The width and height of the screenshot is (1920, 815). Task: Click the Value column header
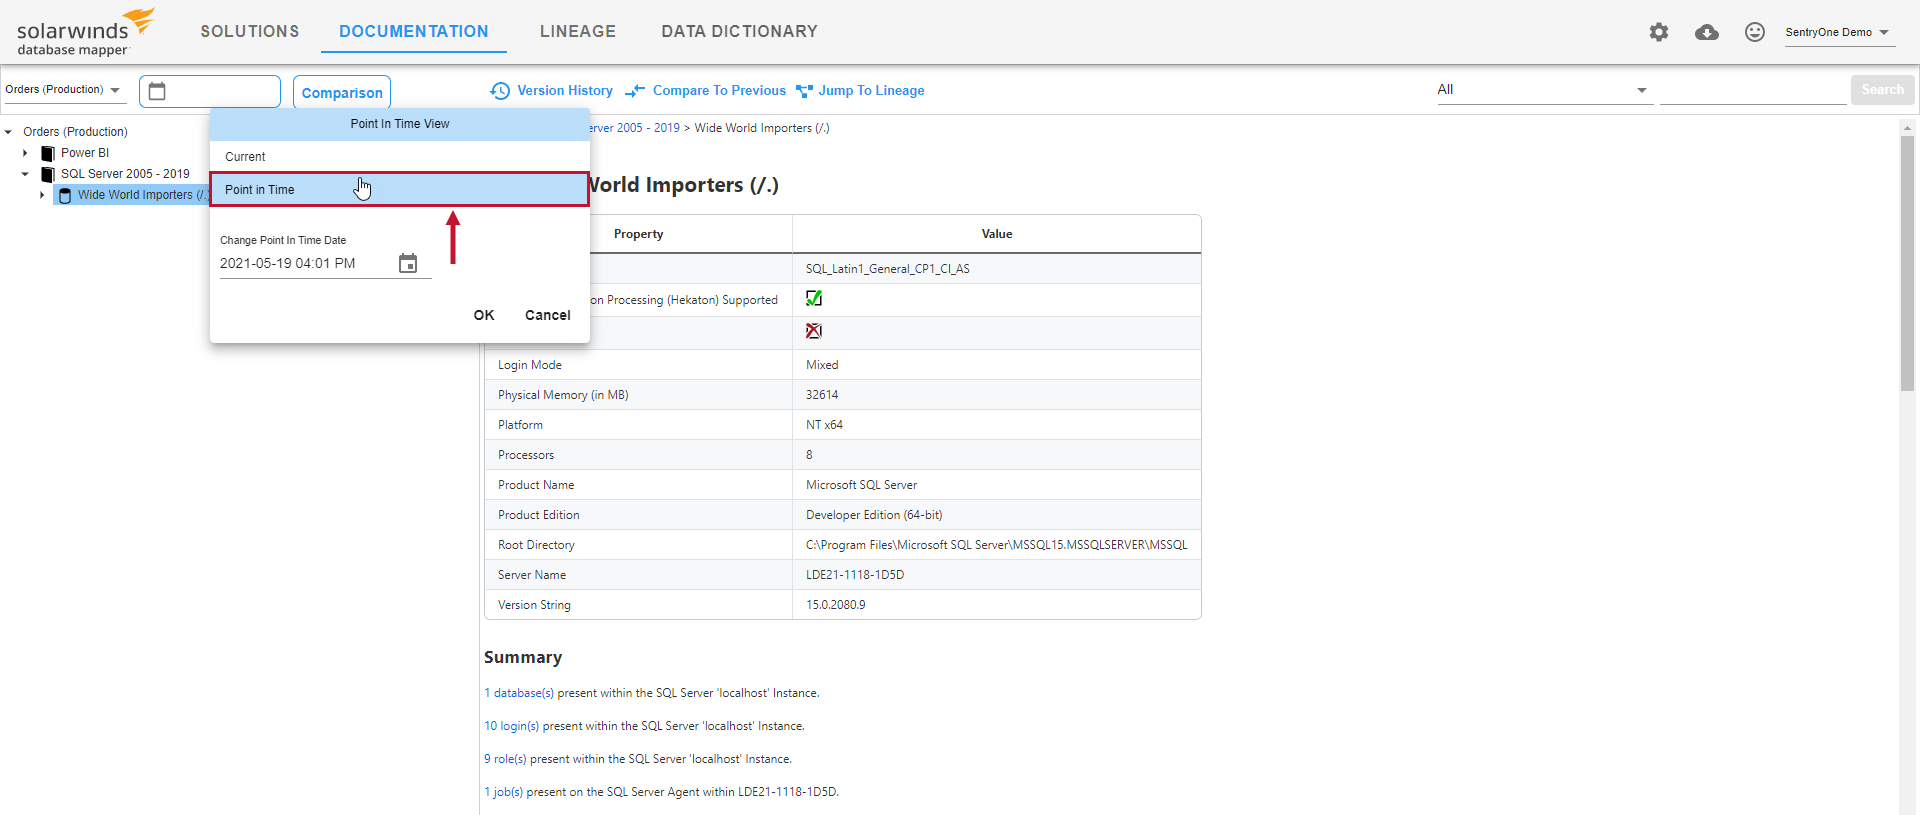click(x=997, y=234)
